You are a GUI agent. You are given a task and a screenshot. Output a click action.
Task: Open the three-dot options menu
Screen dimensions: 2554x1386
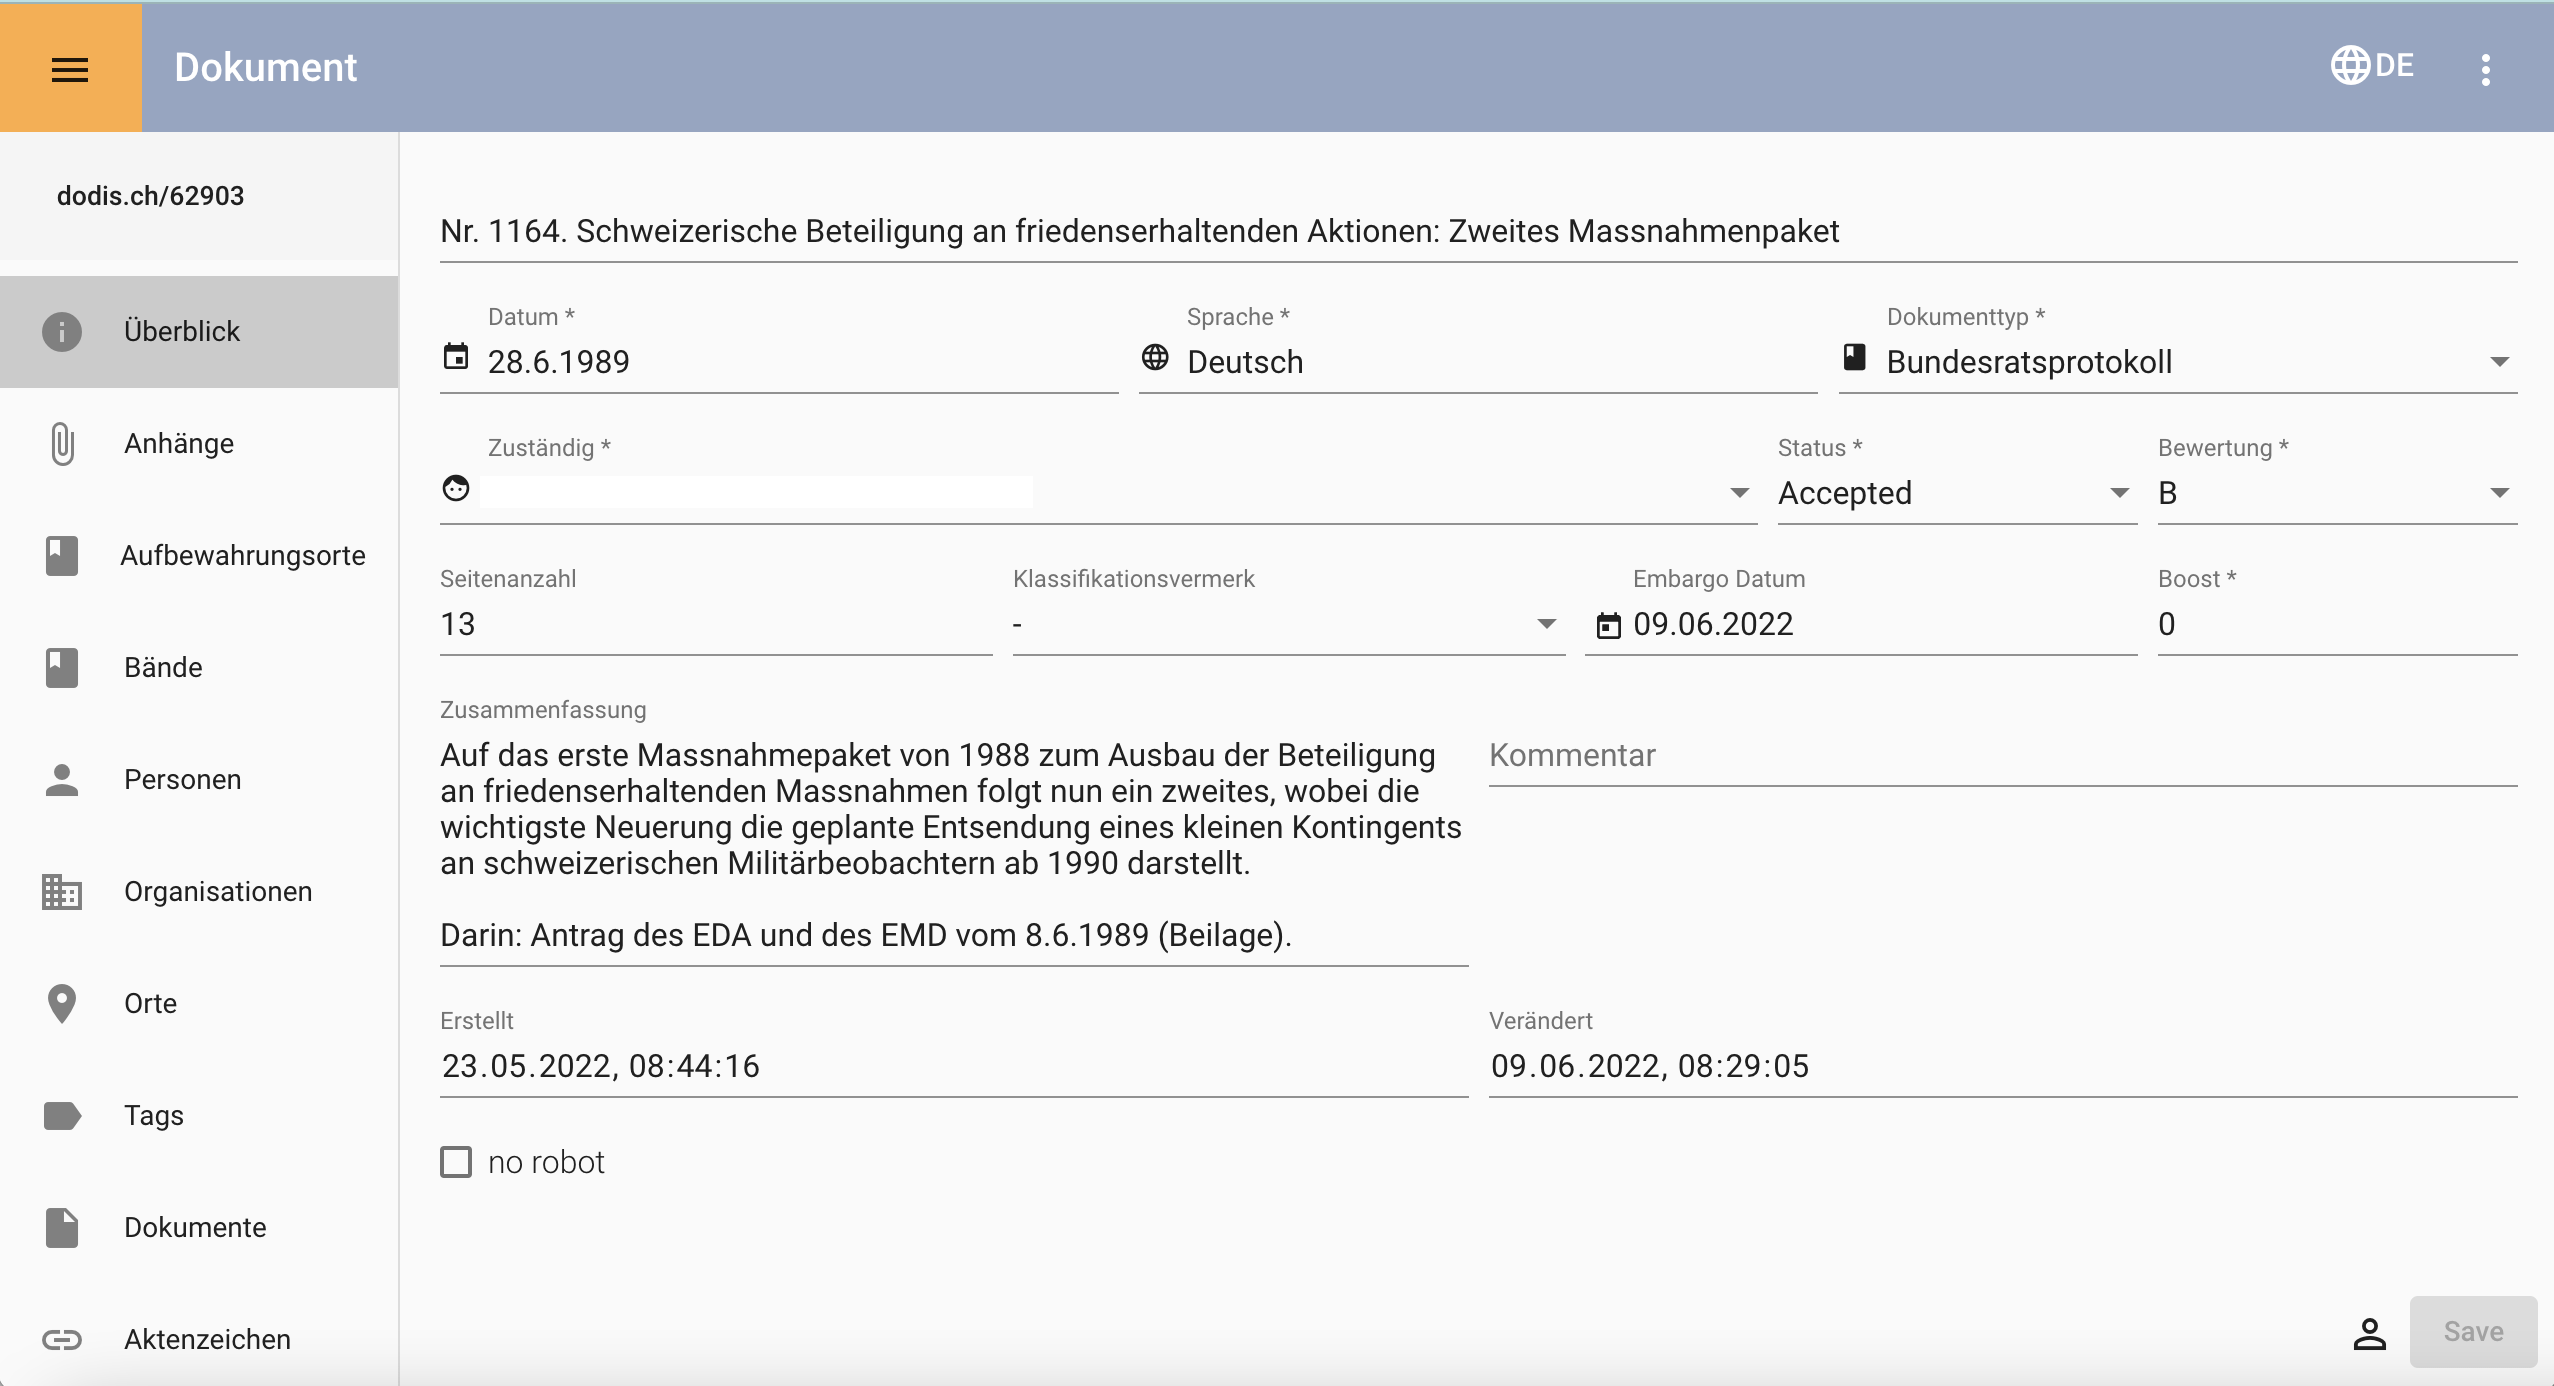[2485, 69]
